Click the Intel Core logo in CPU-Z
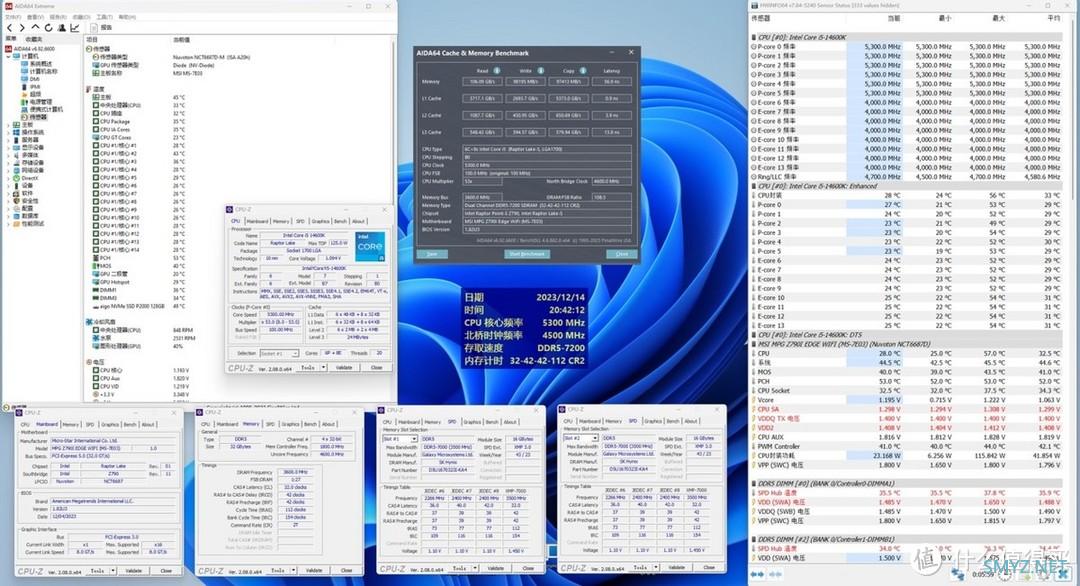Image resolution: width=1080 pixels, height=586 pixels. click(370, 247)
